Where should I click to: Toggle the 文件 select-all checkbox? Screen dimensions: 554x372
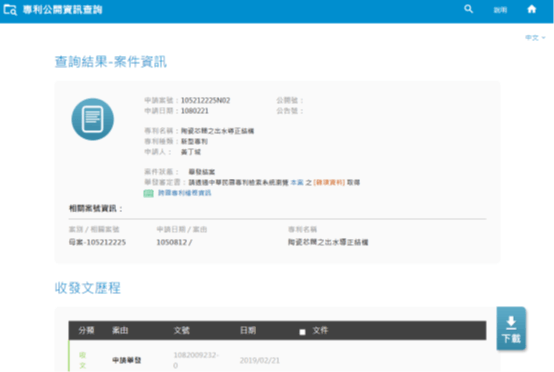(x=302, y=332)
